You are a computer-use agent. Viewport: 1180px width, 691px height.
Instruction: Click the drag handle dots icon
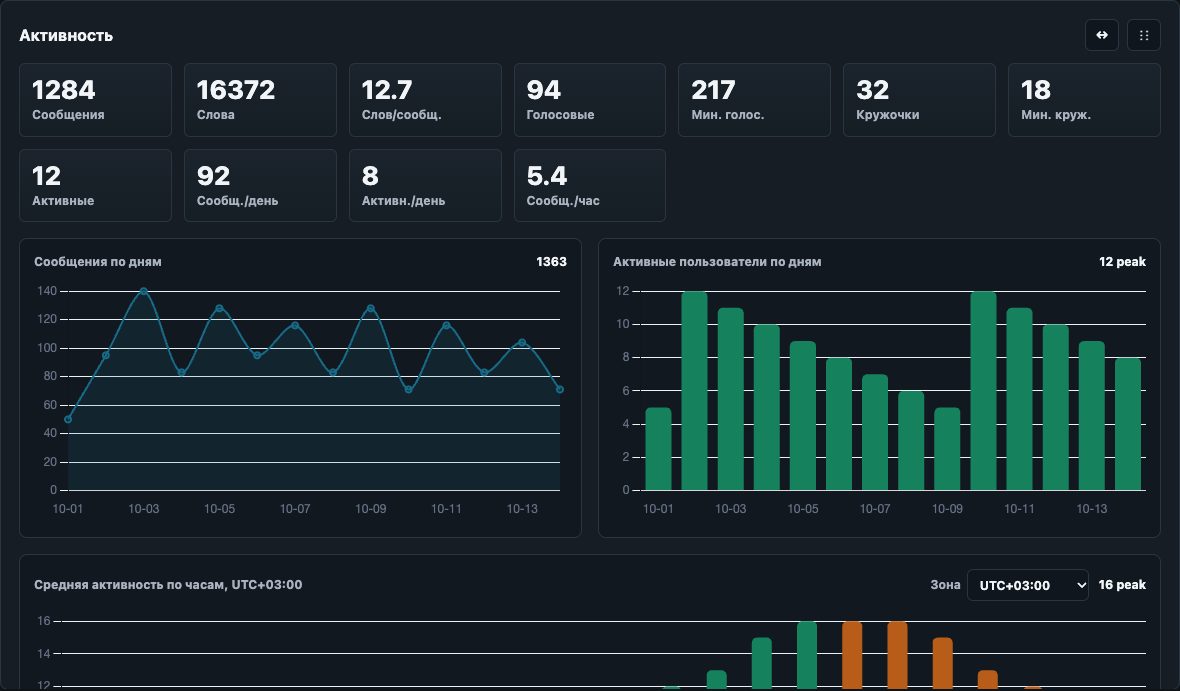coord(1144,35)
